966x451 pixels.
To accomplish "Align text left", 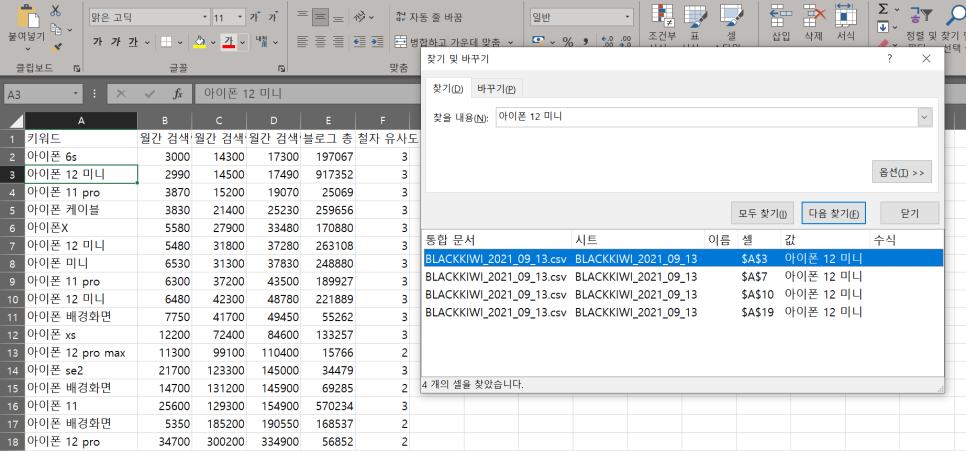I will [x=302, y=42].
